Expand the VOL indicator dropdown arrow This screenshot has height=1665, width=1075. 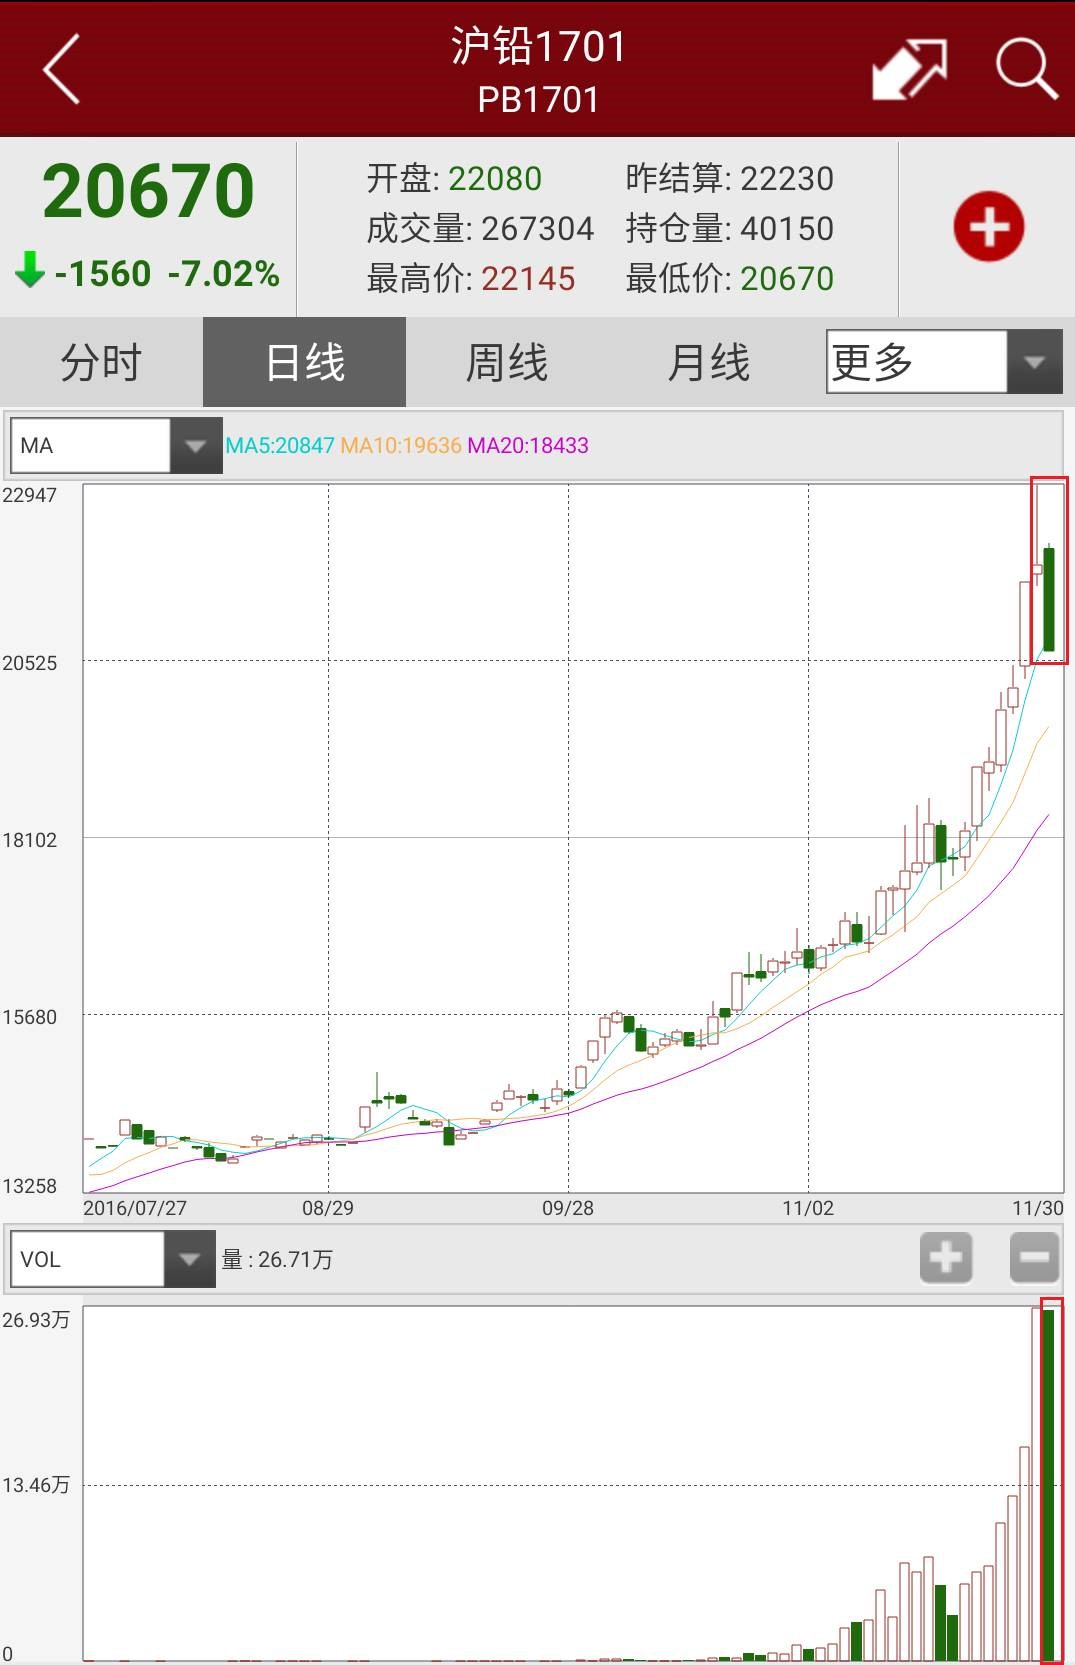pos(190,1259)
